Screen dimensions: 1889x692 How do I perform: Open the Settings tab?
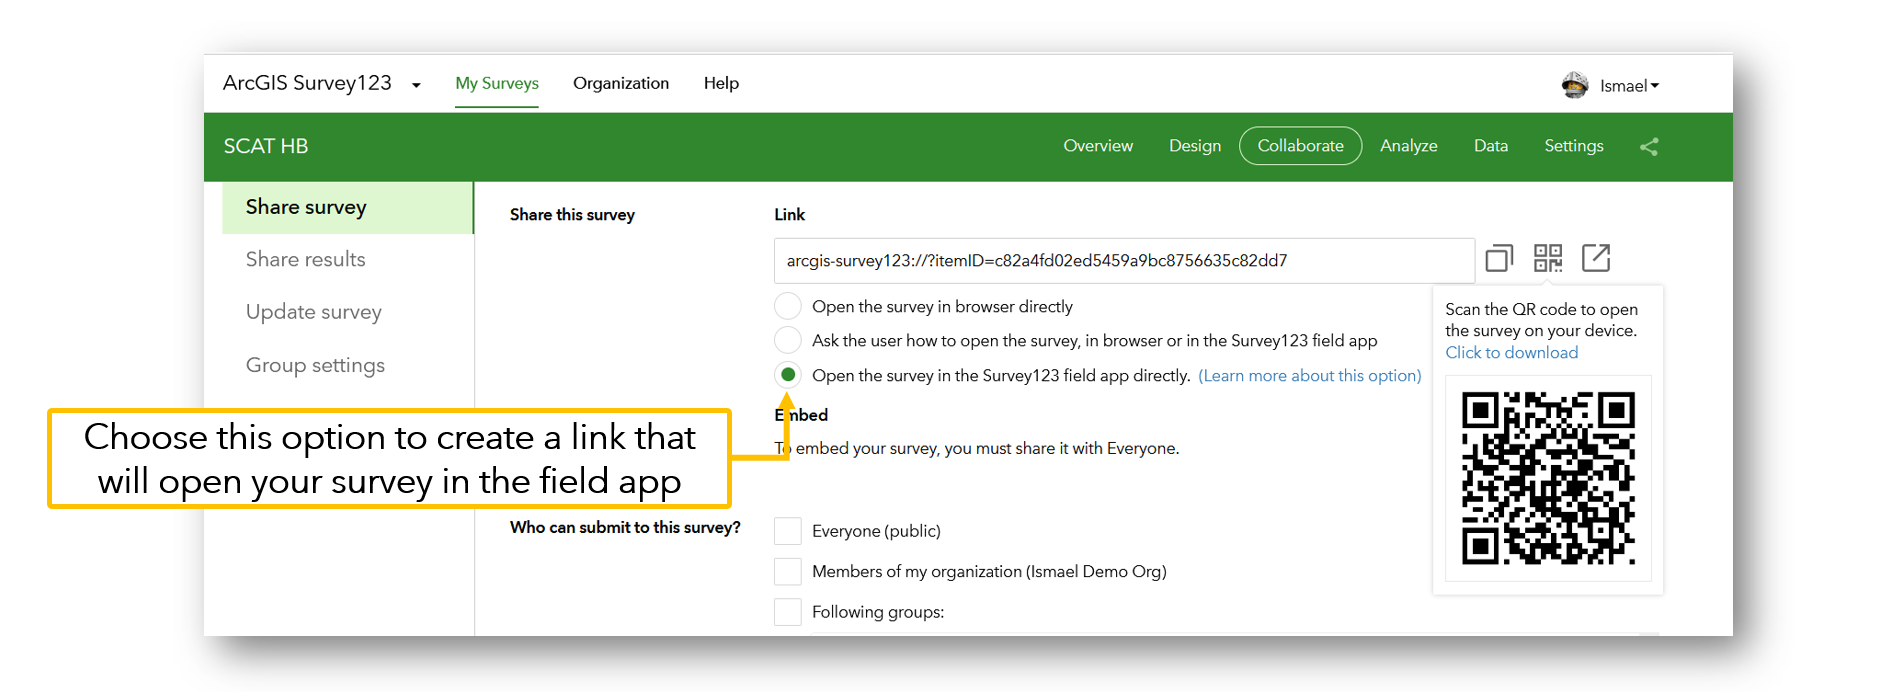point(1573,146)
